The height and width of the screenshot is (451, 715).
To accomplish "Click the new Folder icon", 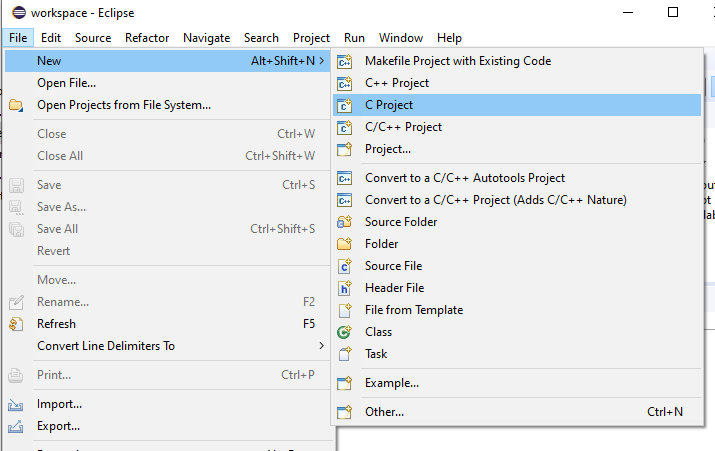I will (x=345, y=244).
